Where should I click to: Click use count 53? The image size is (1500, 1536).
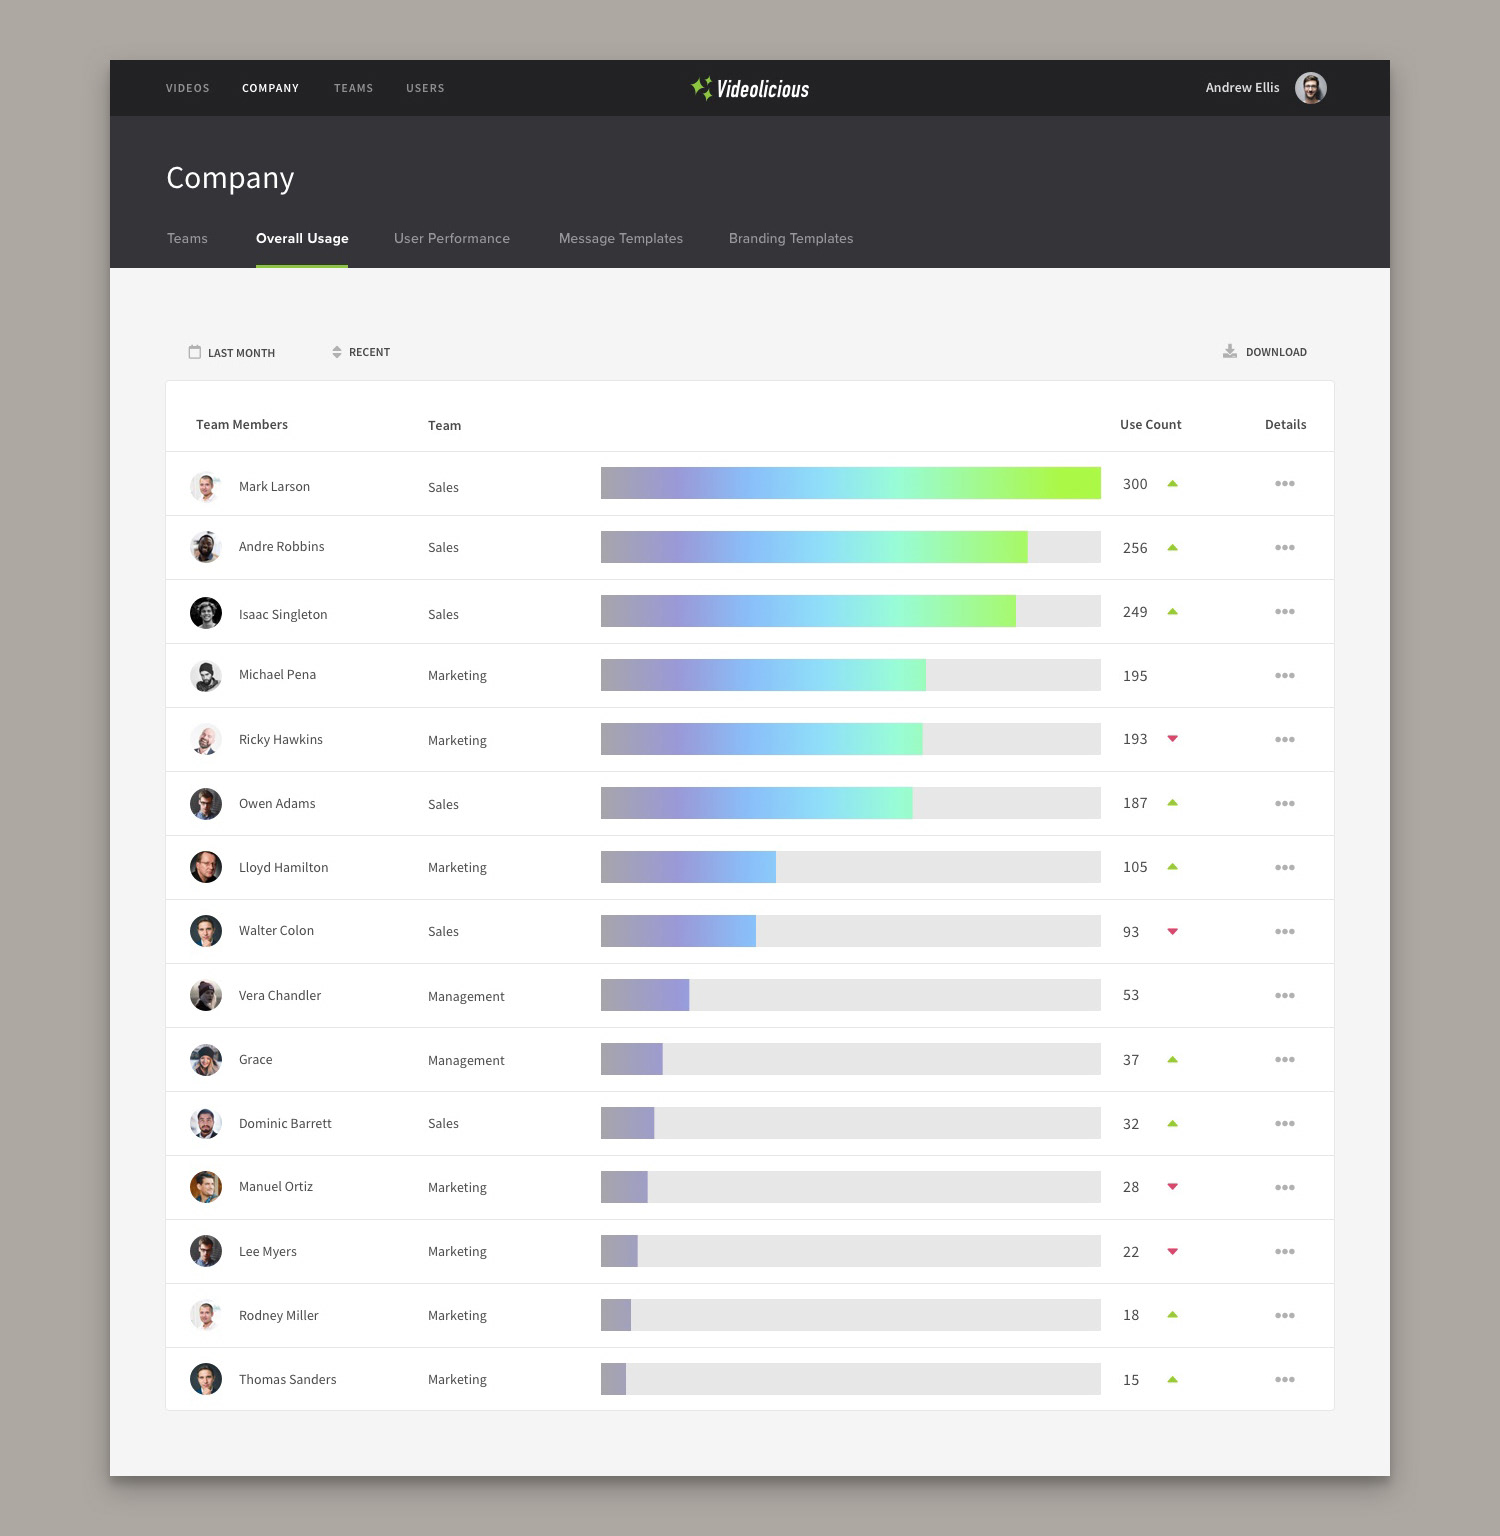(x=1131, y=995)
